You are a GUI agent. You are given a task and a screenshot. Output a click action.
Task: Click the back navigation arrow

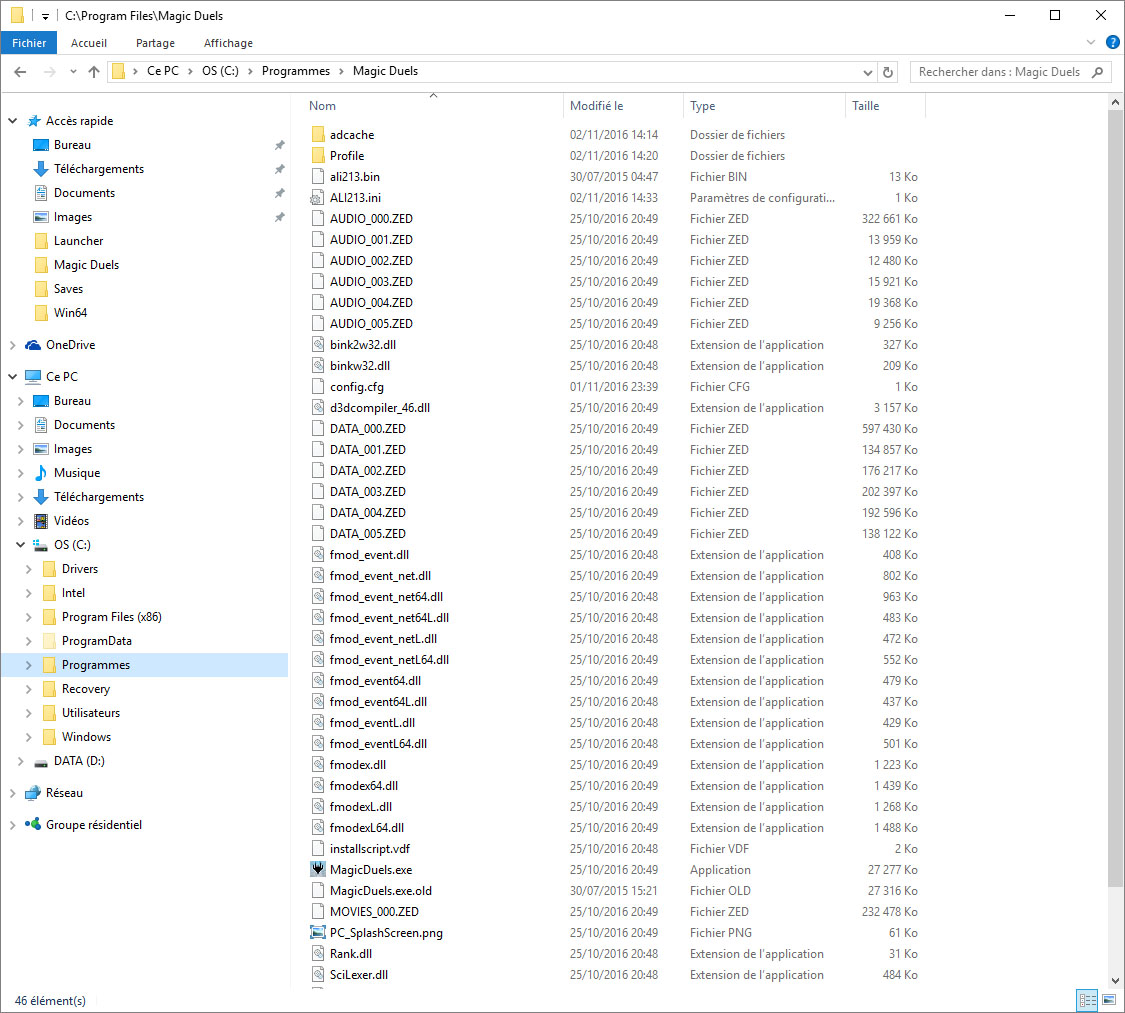tap(20, 72)
